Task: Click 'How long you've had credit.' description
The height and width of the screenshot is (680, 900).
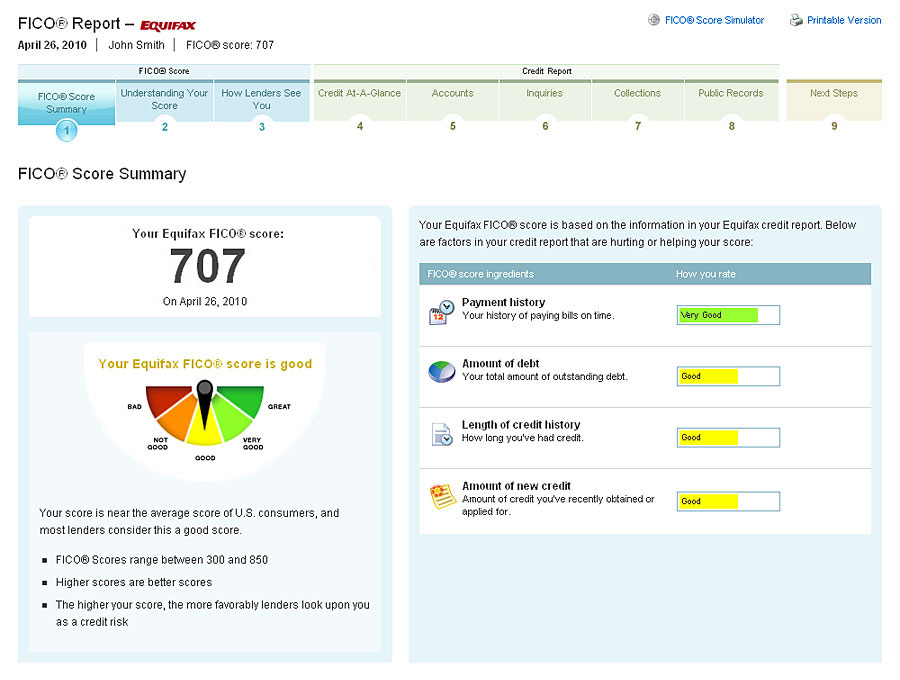Action: coord(523,438)
